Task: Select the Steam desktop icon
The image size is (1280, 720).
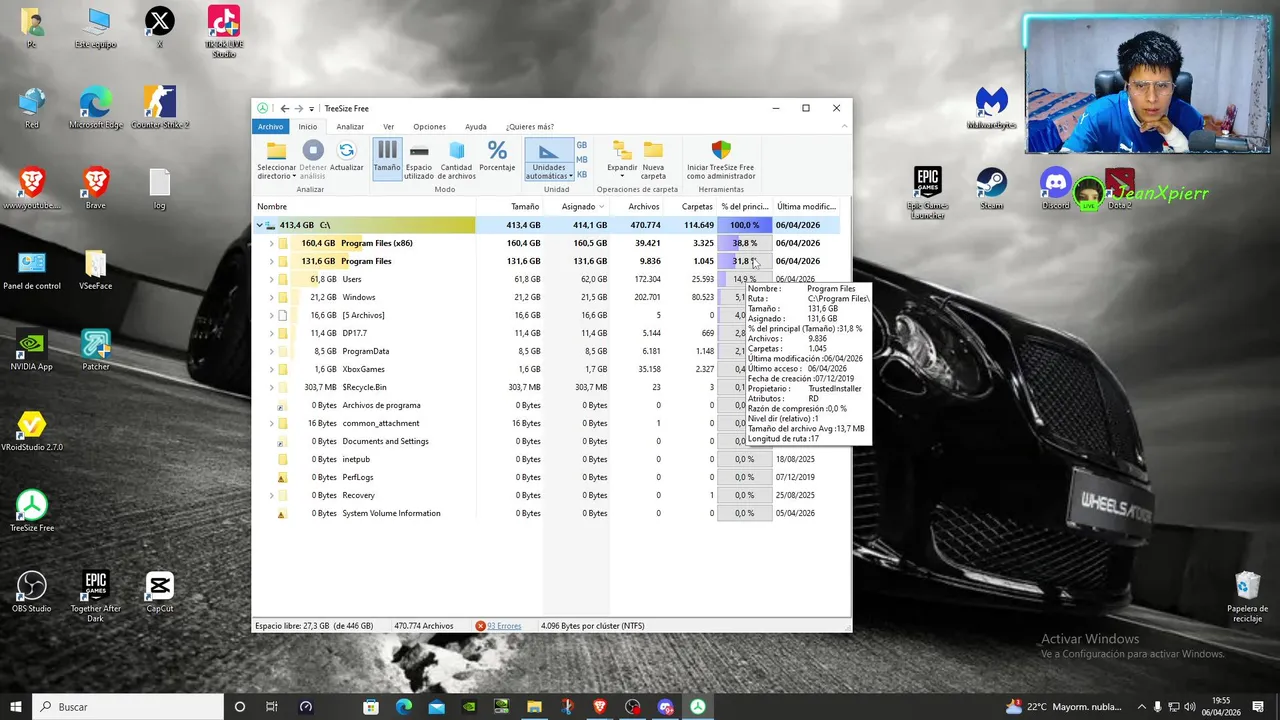Action: 991,188
